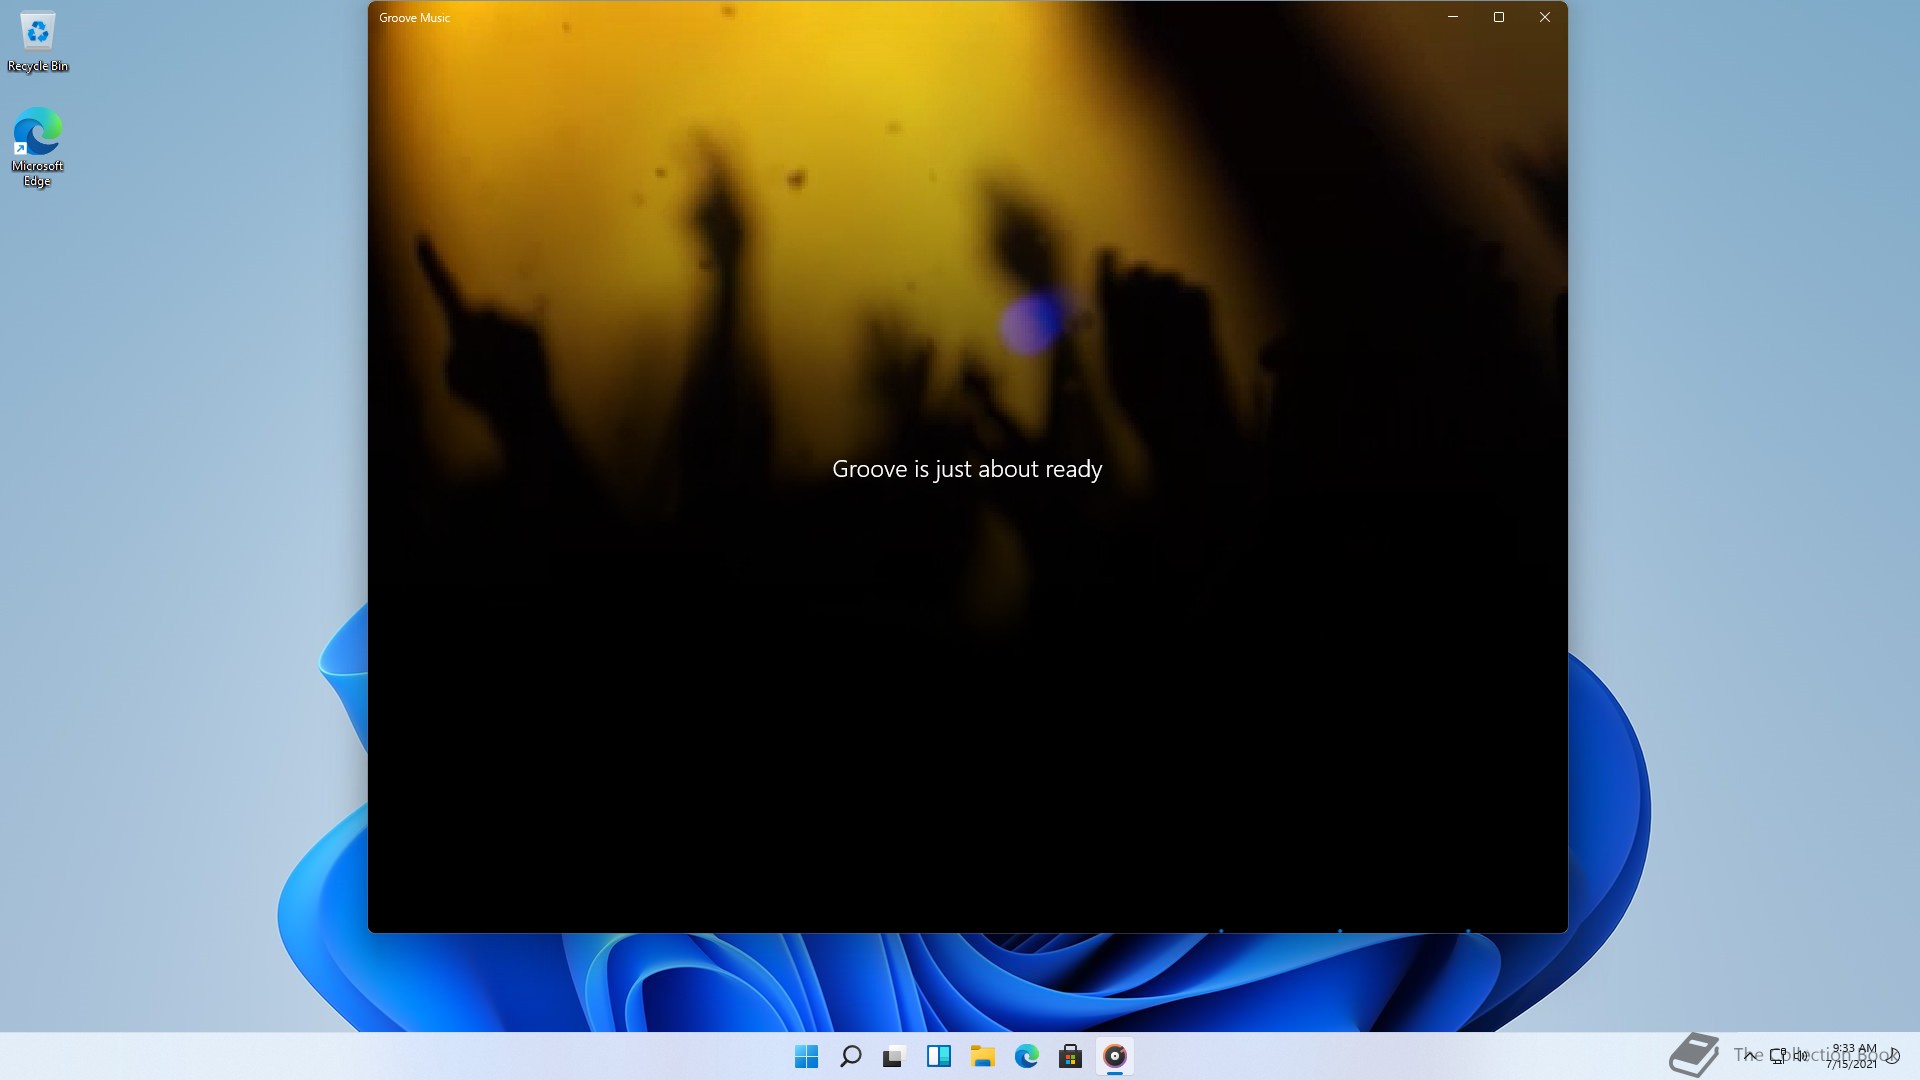Screen dimensions: 1920x1080
Task: Launch Microsoft Edge from taskbar
Action: [x=1026, y=1056]
